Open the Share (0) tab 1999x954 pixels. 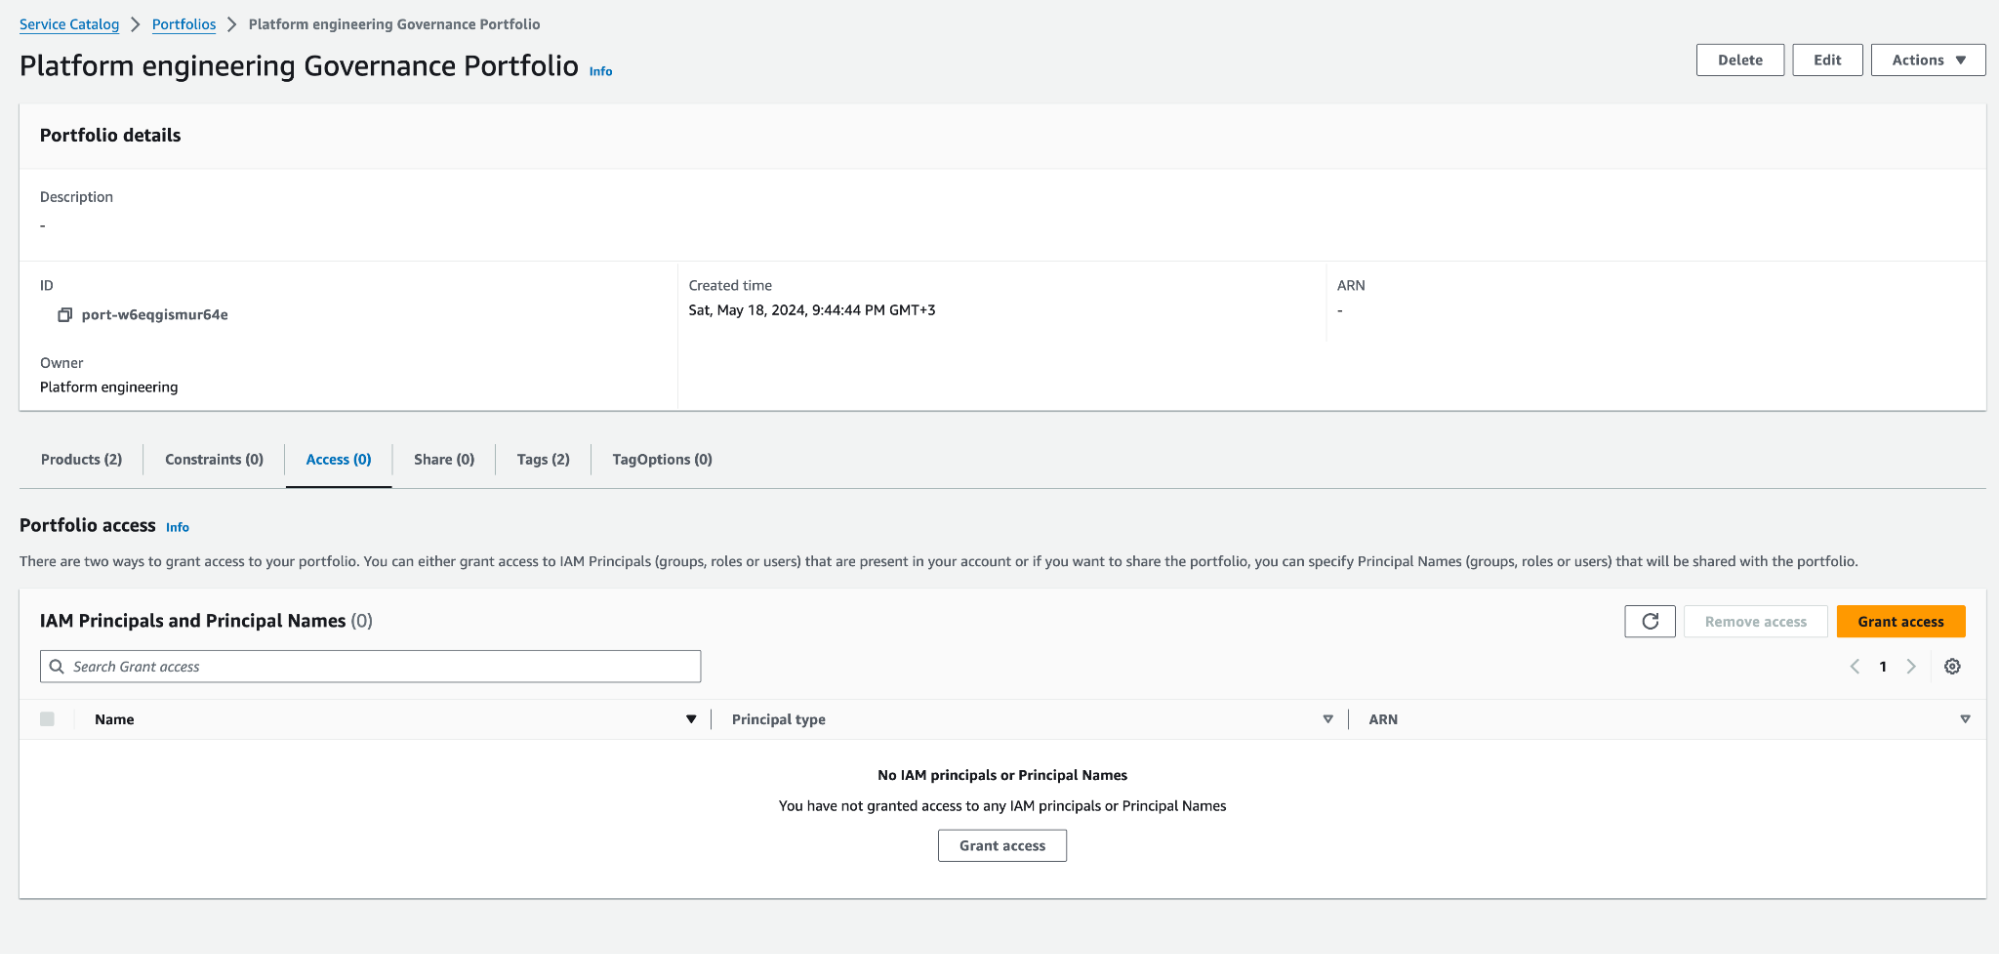click(x=444, y=459)
